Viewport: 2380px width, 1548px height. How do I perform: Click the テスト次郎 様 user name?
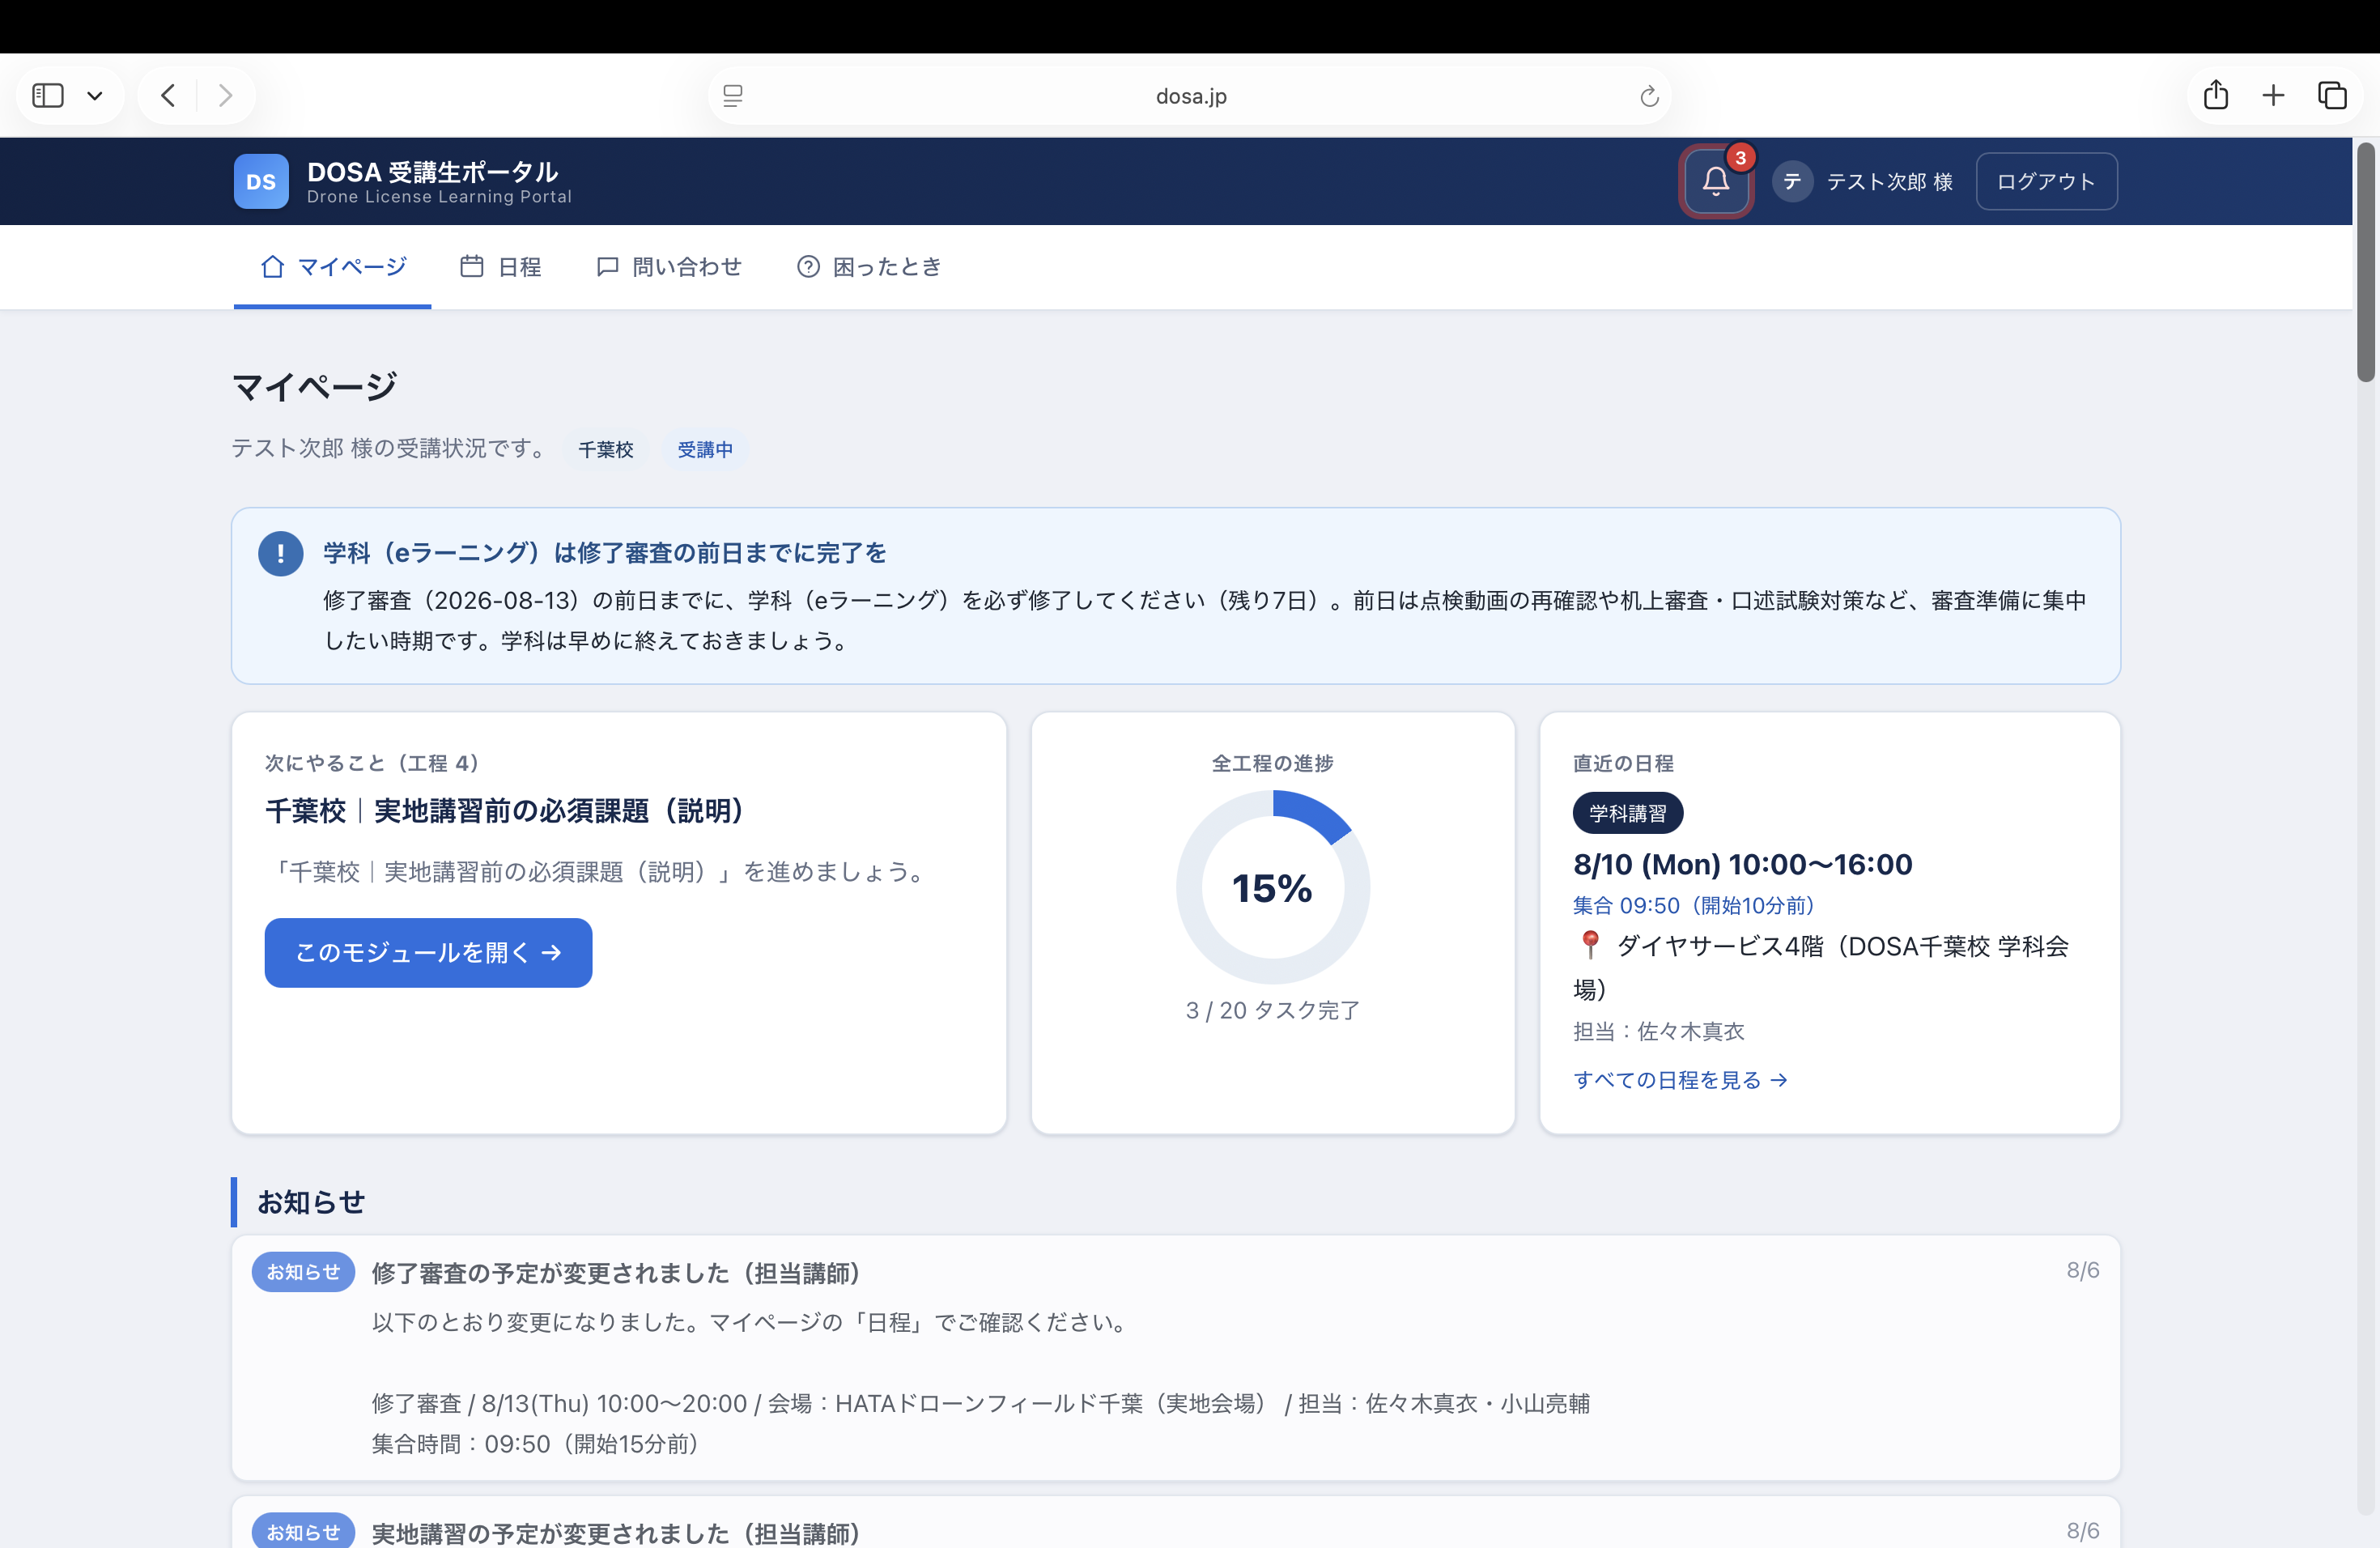coord(1889,181)
